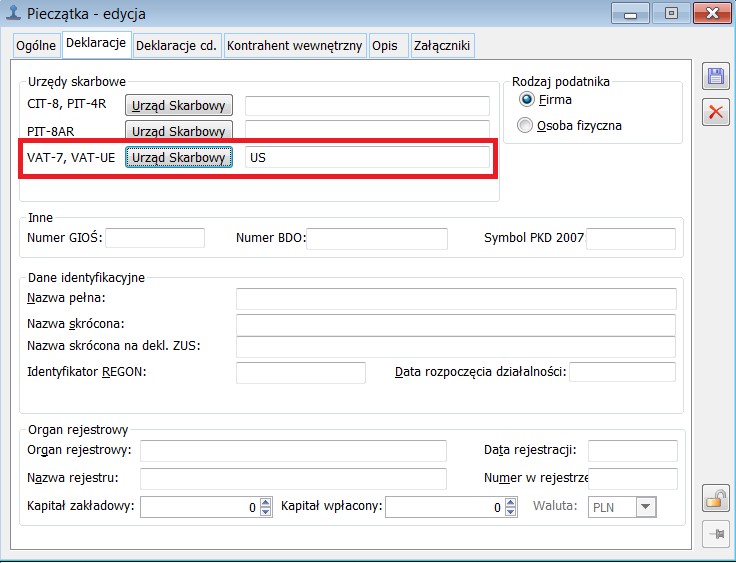Click the Identyfikator REGON field

300,373
